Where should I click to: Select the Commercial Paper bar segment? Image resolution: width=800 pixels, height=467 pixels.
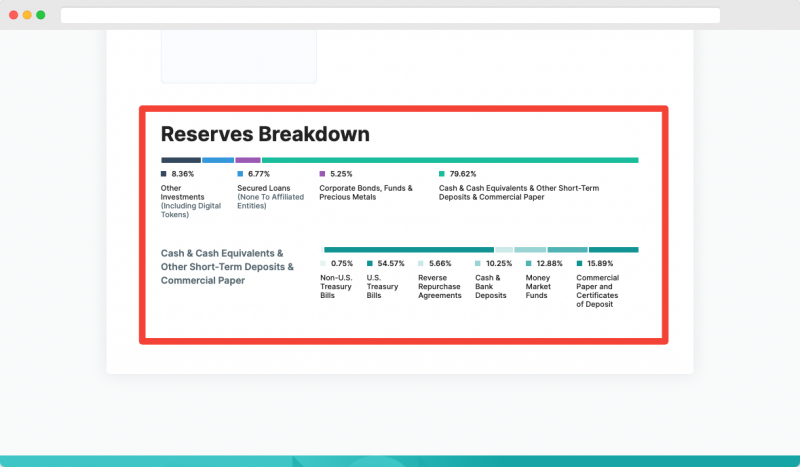pos(614,250)
